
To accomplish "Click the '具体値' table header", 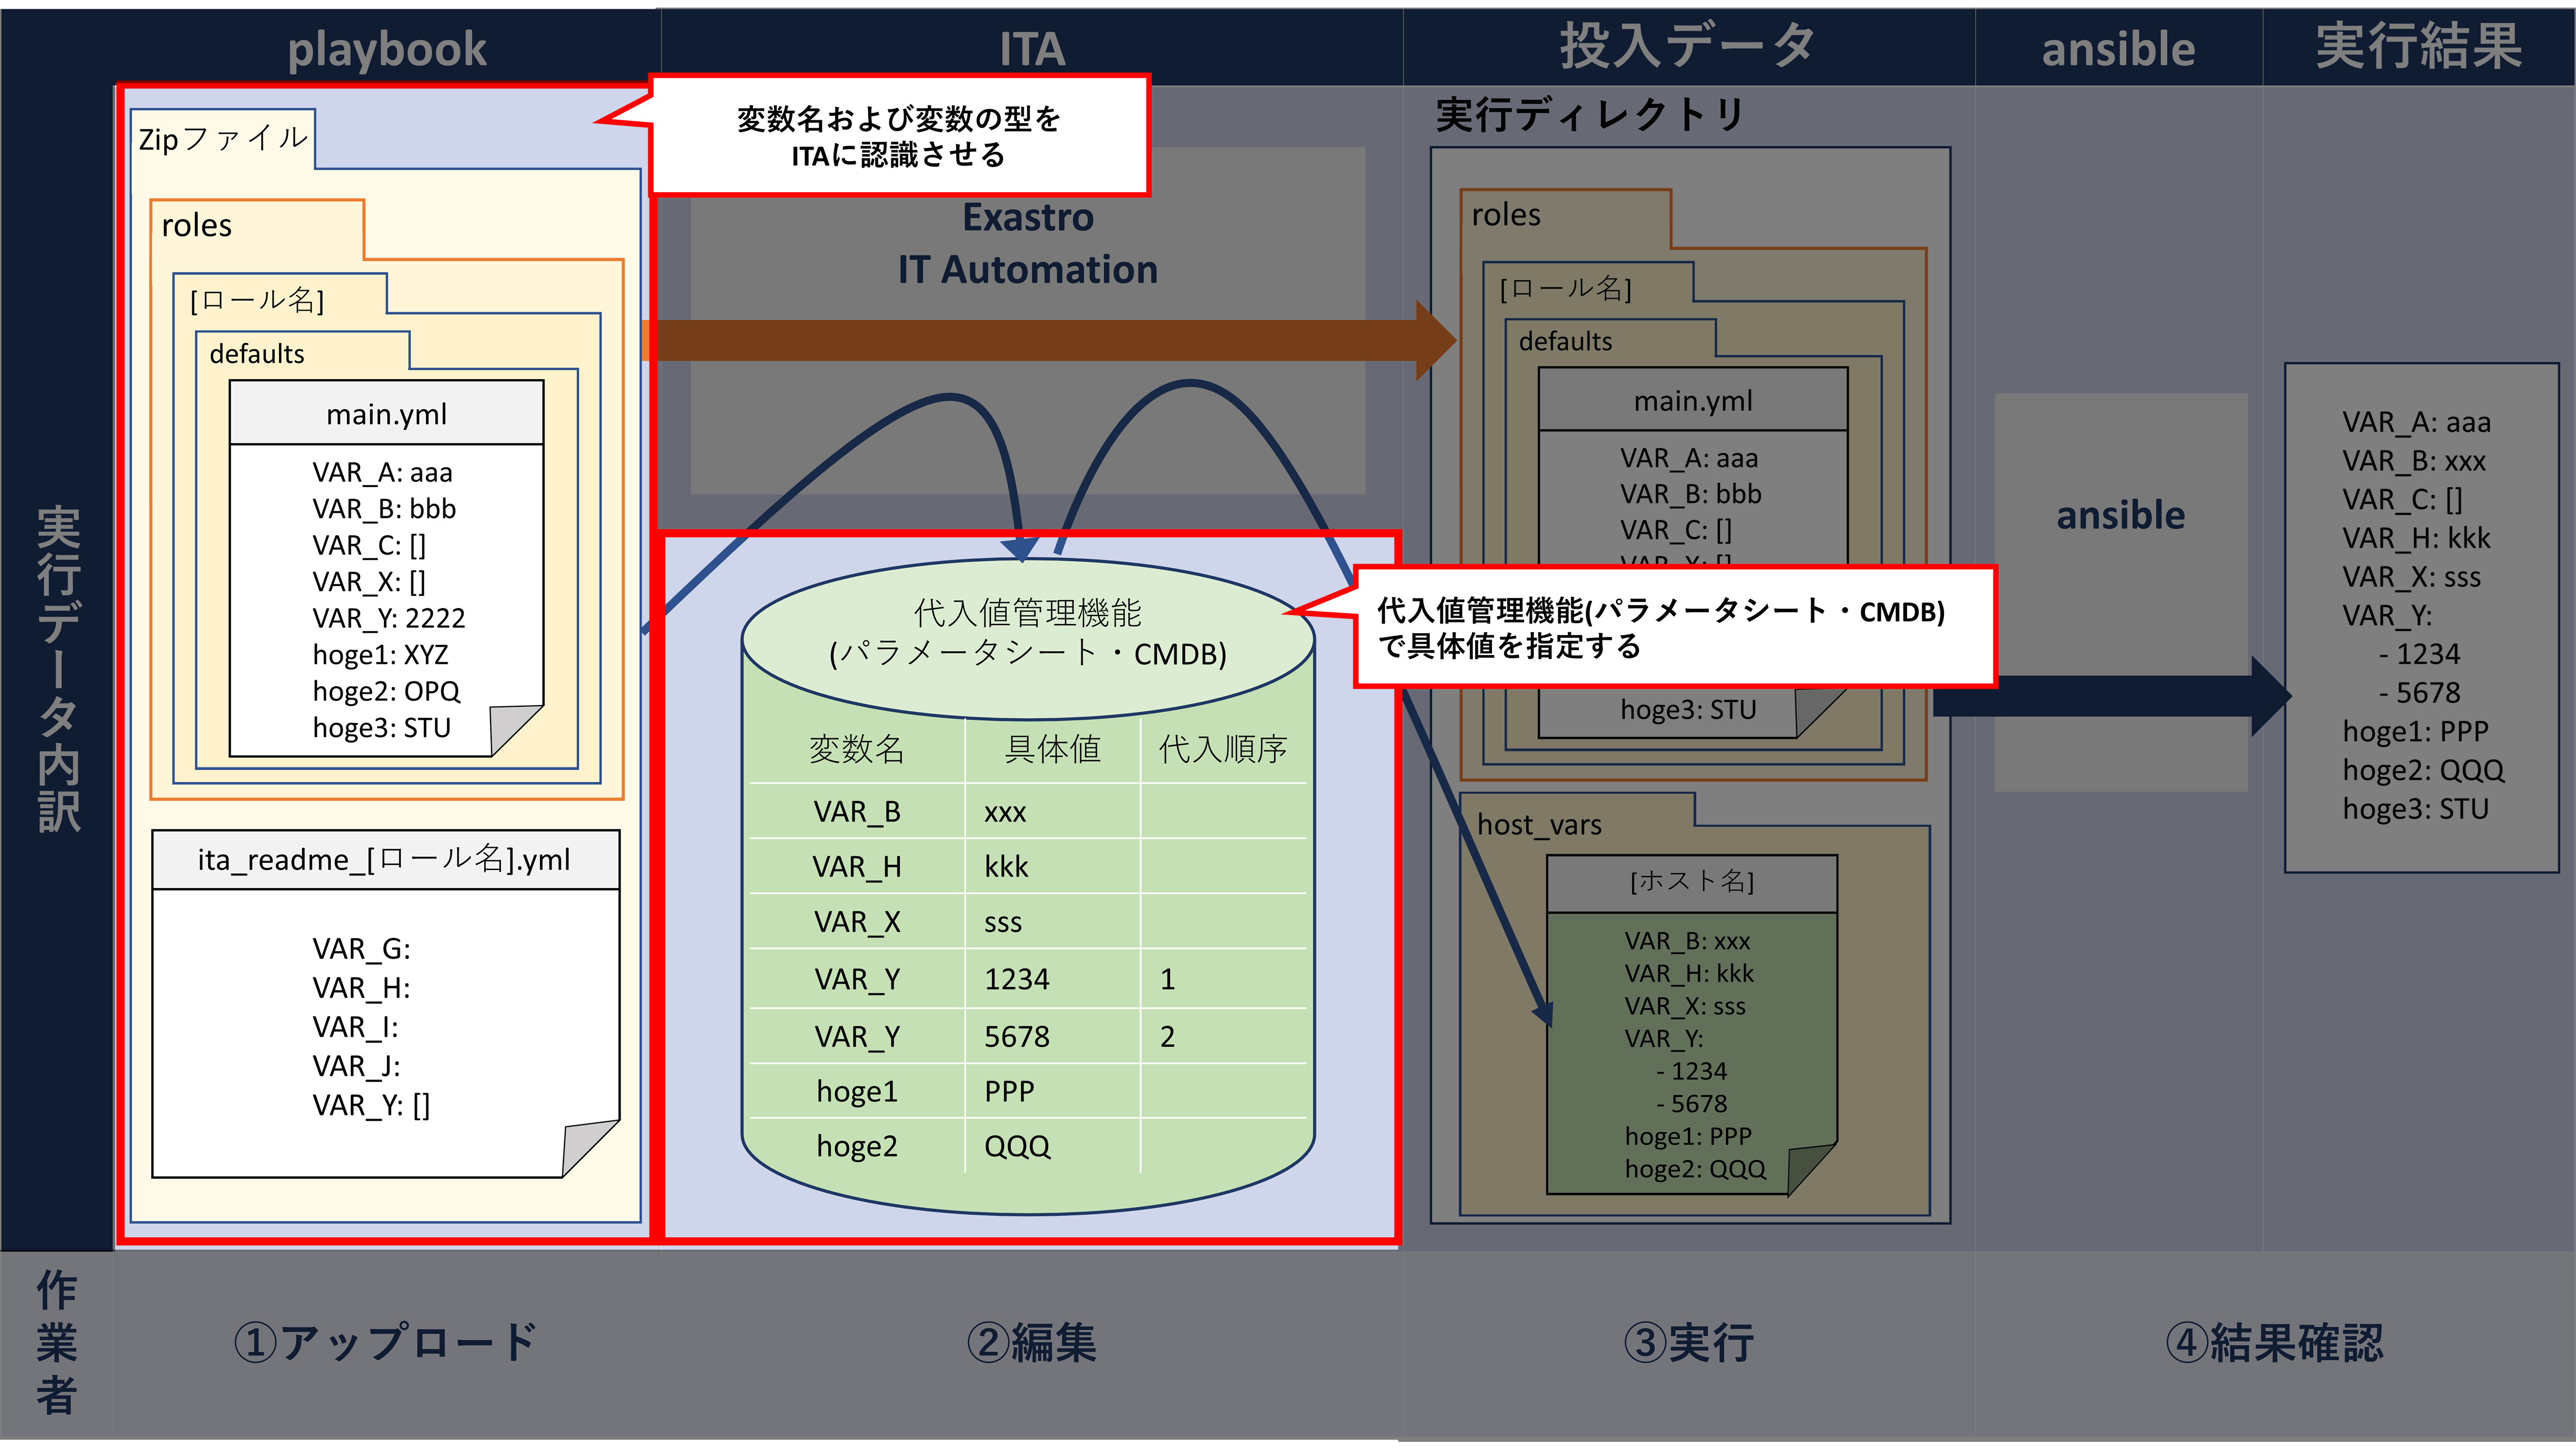I will 1052,749.
